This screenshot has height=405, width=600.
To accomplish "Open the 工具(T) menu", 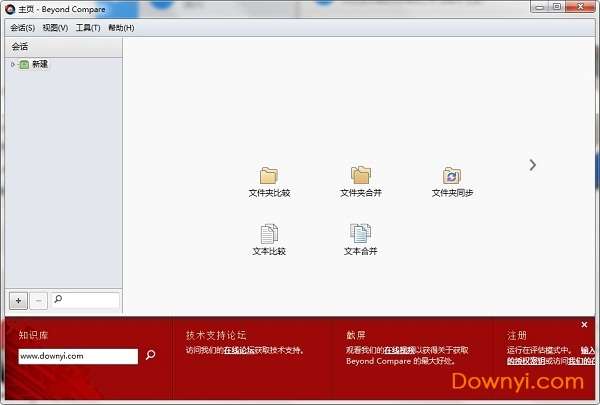I will click(88, 28).
